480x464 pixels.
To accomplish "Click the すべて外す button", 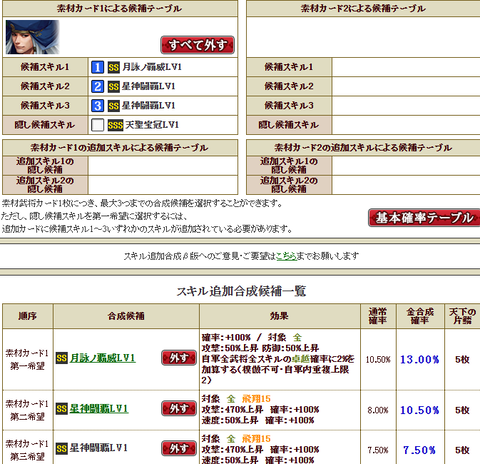I will point(197,45).
